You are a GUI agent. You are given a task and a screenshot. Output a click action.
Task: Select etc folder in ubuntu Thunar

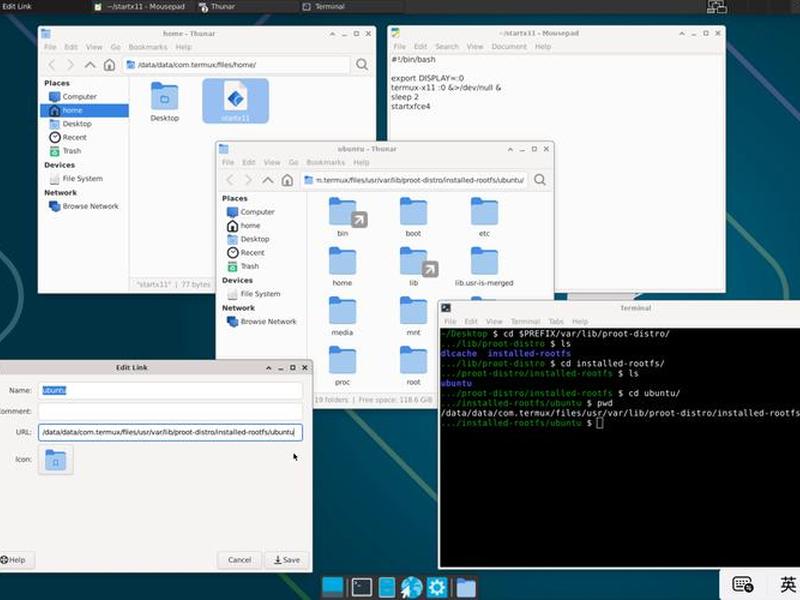[x=484, y=217]
